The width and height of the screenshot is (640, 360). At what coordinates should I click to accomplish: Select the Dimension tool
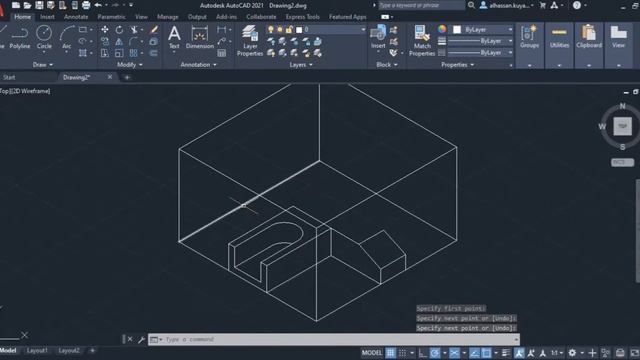point(200,38)
